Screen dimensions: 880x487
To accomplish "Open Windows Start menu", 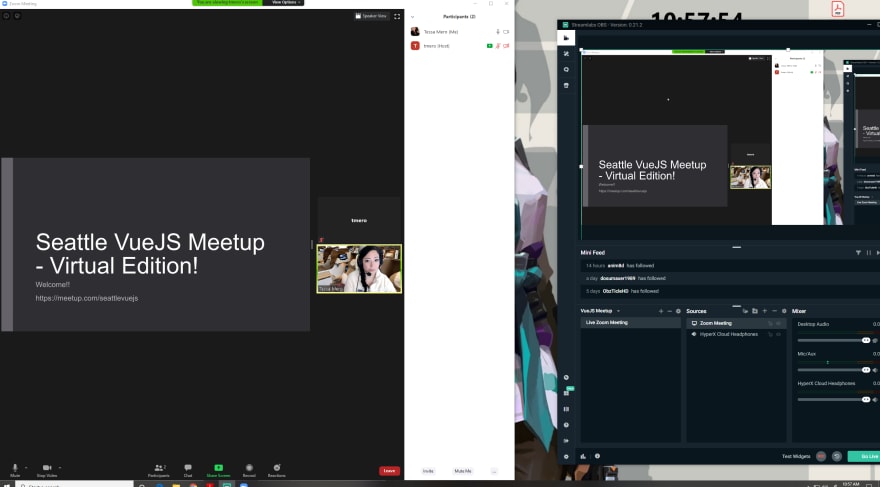I will [x=7, y=485].
